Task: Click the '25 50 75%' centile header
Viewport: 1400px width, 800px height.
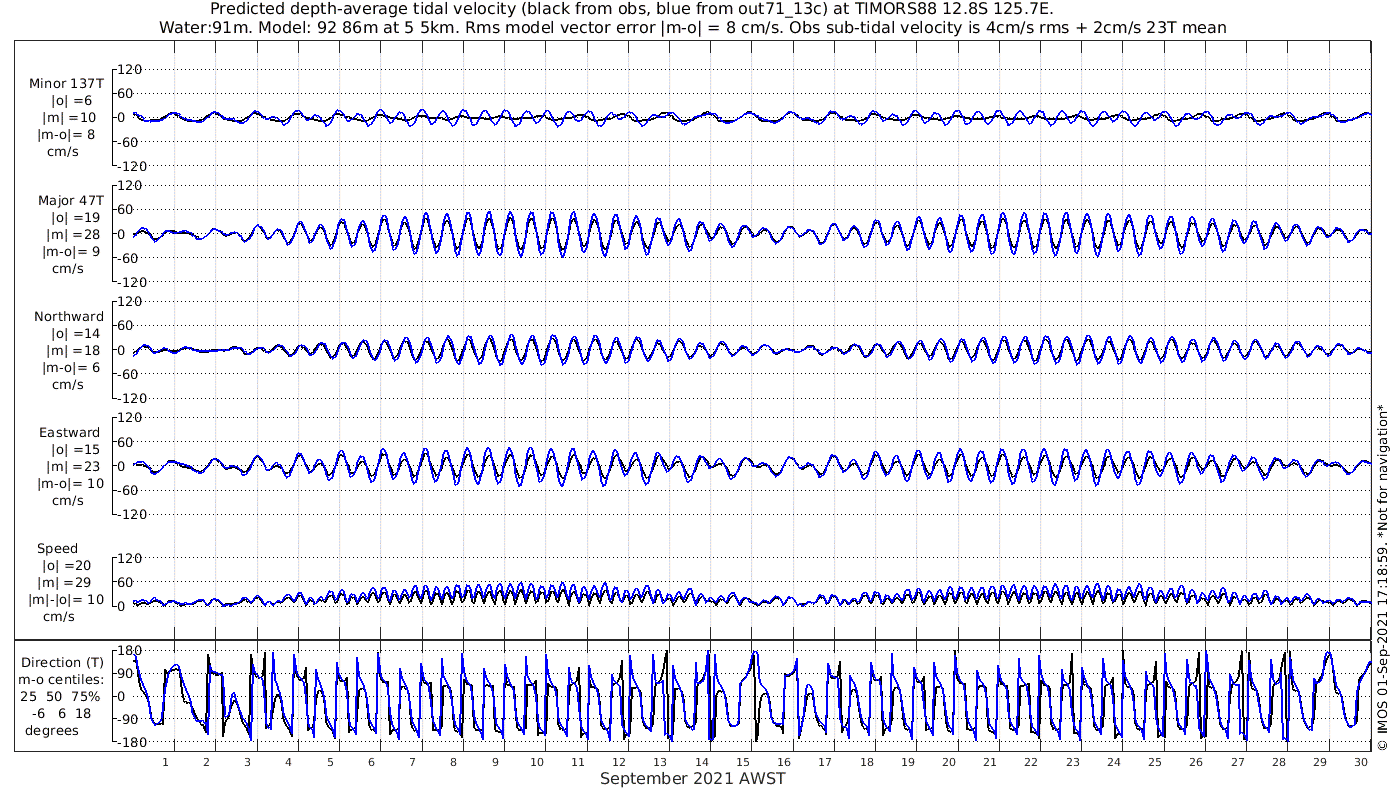Action: coord(58,696)
